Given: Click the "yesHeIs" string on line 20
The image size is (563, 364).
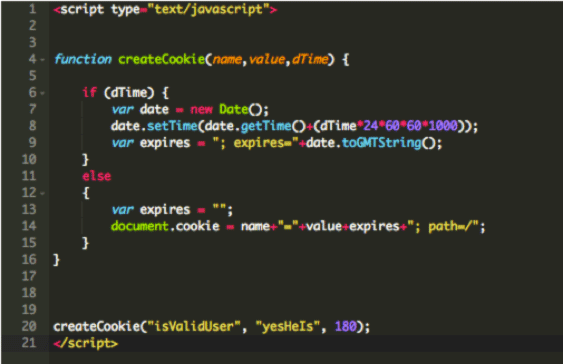Looking at the screenshot, I should pyautogui.click(x=288, y=326).
